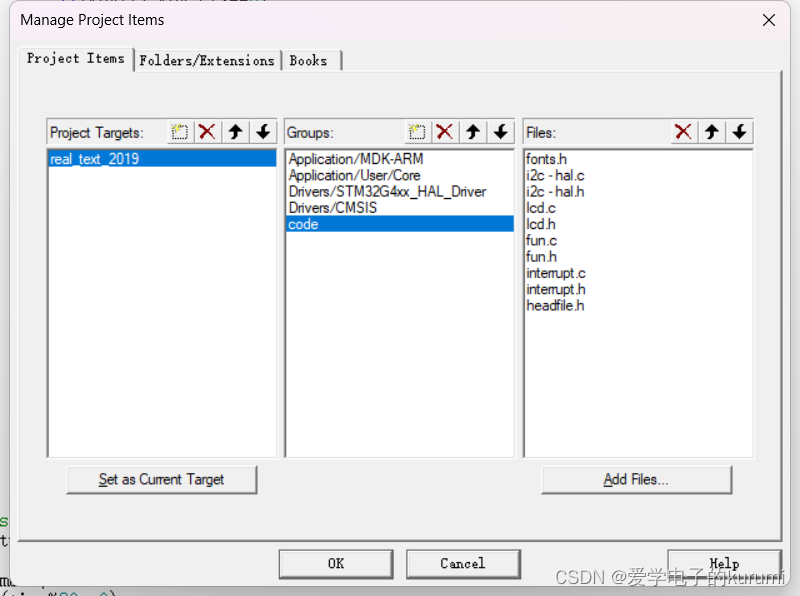Move project target down with arrow
This screenshot has height=596, width=800.
coord(263,132)
